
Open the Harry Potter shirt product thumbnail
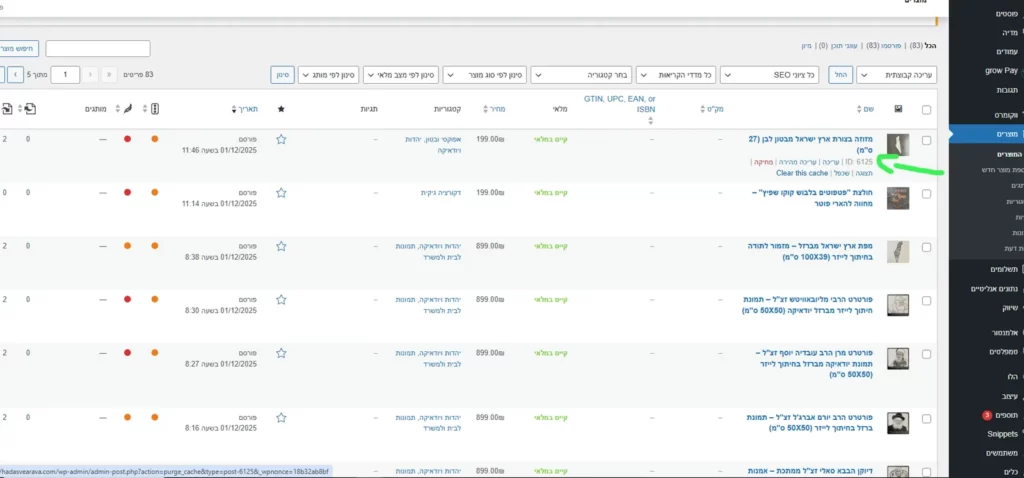click(x=898, y=199)
